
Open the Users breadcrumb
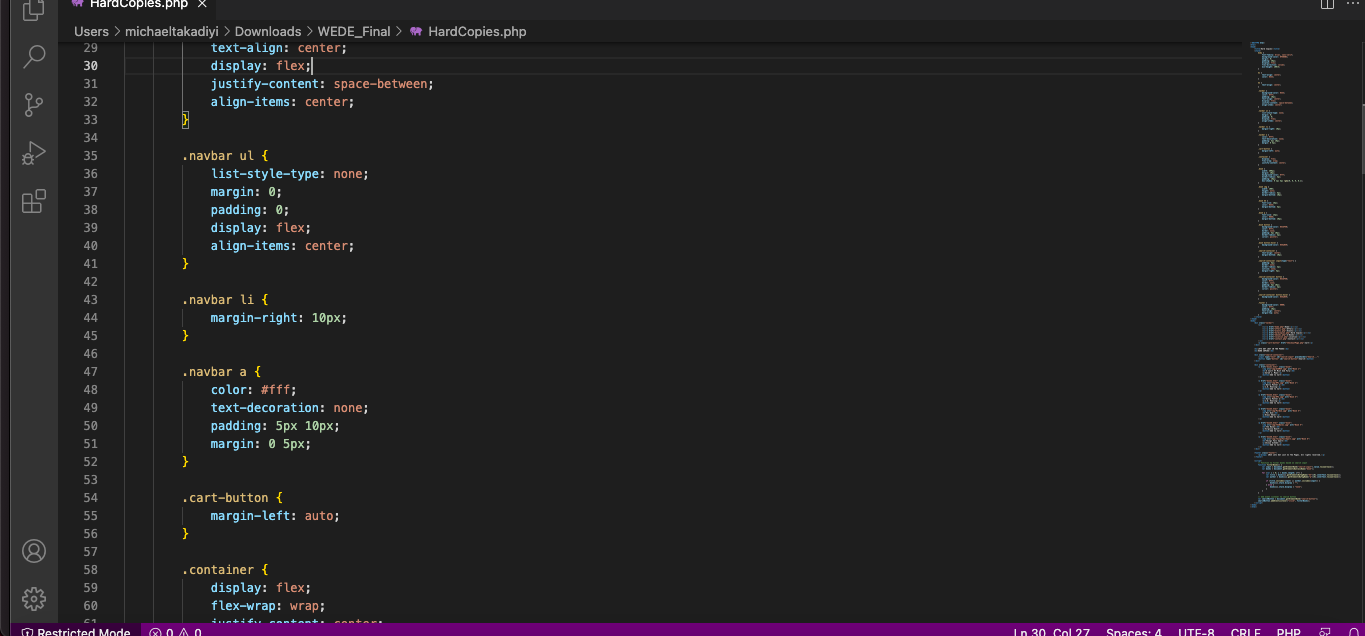coord(91,31)
